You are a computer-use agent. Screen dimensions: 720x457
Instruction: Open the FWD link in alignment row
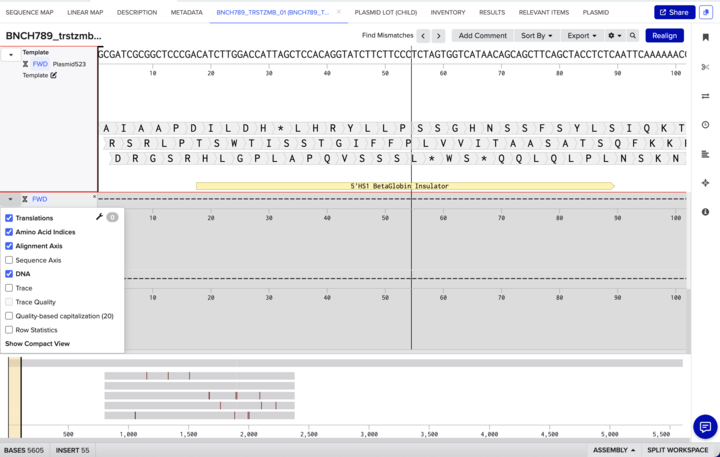(39, 199)
